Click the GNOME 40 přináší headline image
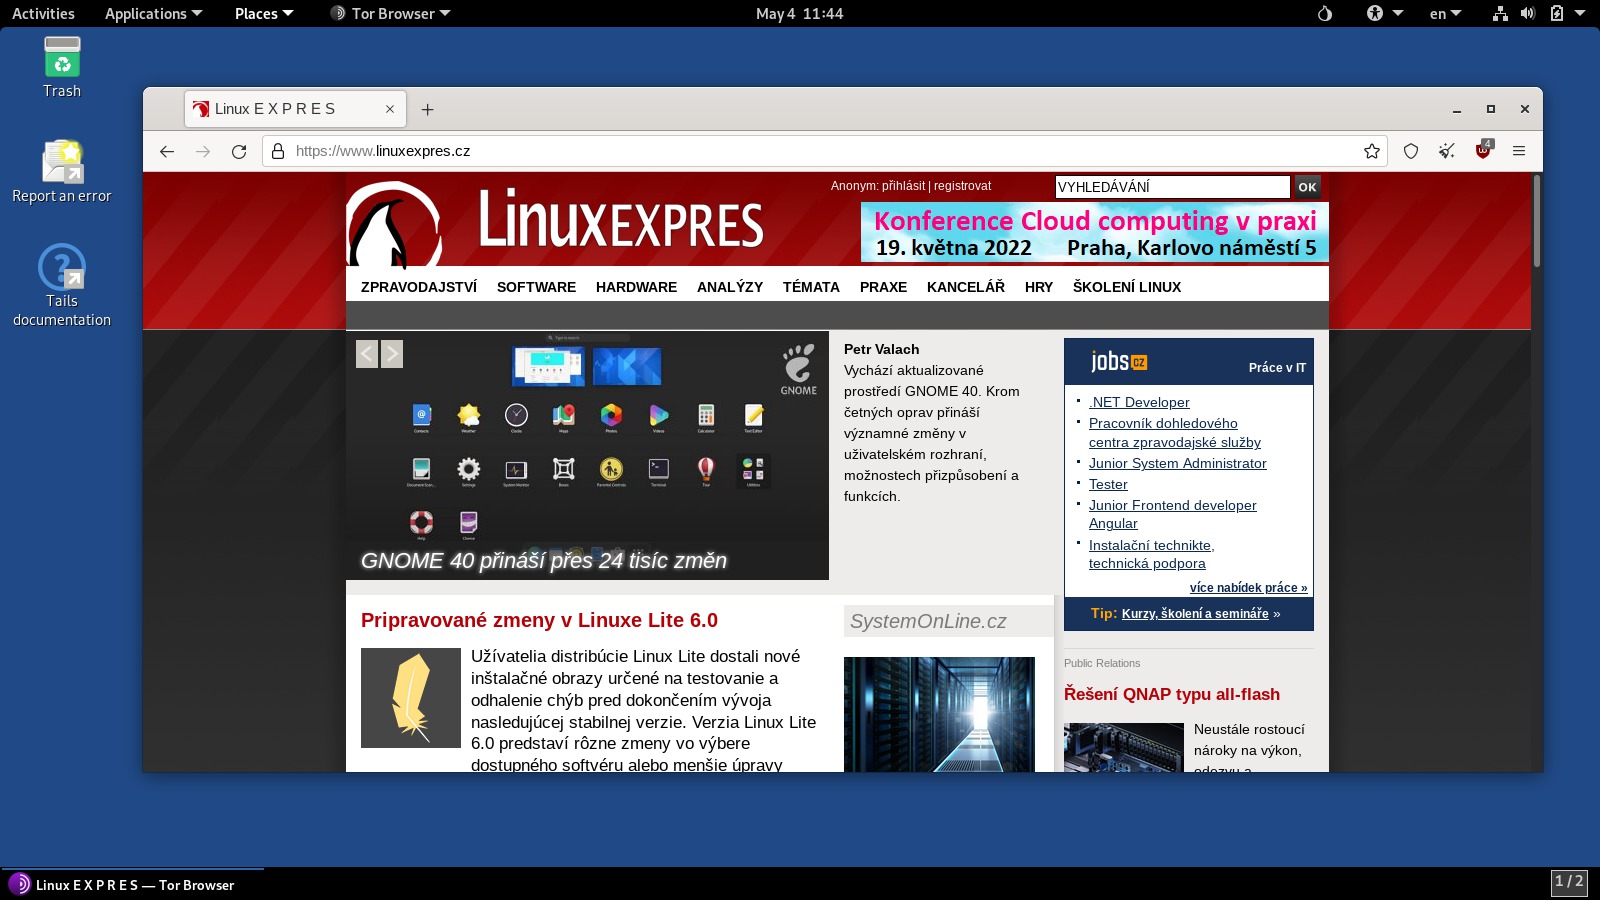 pos(587,456)
